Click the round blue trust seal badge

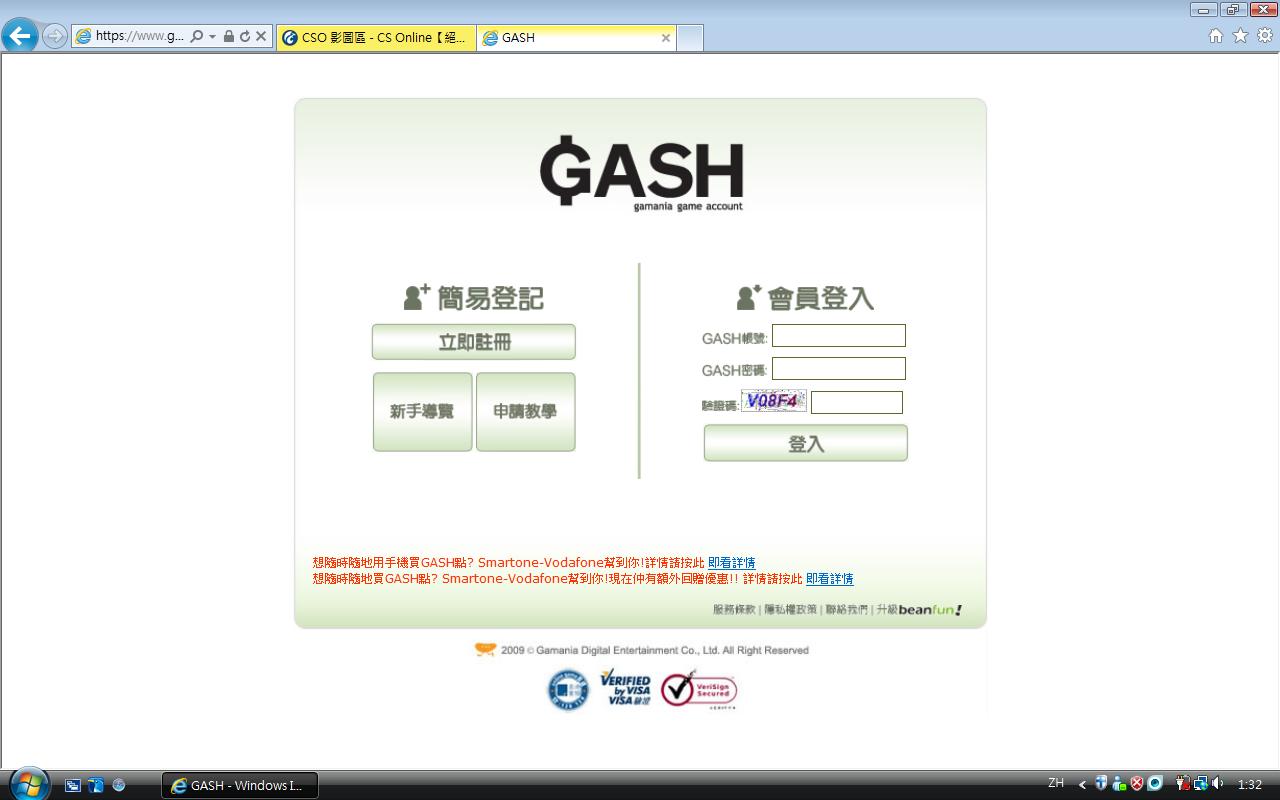tap(568, 690)
